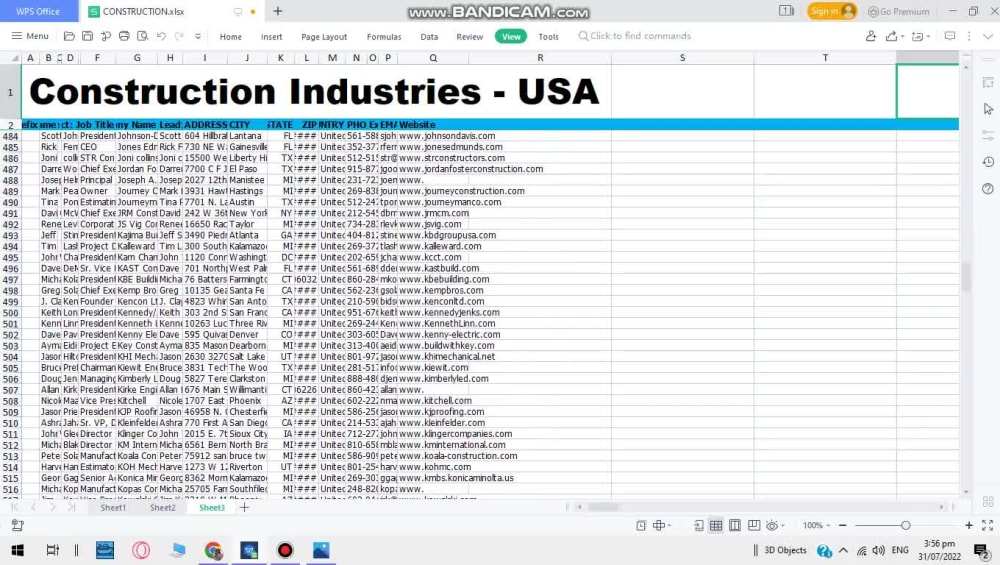This screenshot has width=1000, height=565.
Task: Click the WPS Office home tab
Action: 38,11
